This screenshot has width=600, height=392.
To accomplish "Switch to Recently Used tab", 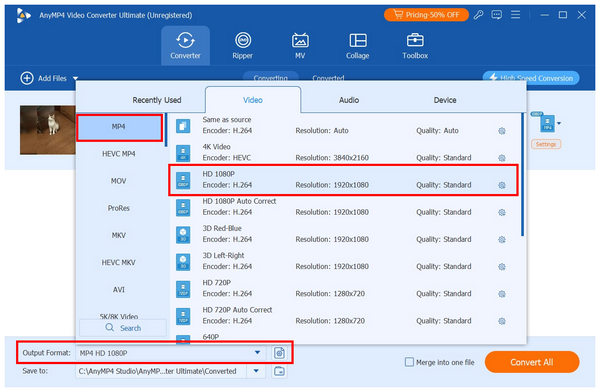I will tap(157, 100).
